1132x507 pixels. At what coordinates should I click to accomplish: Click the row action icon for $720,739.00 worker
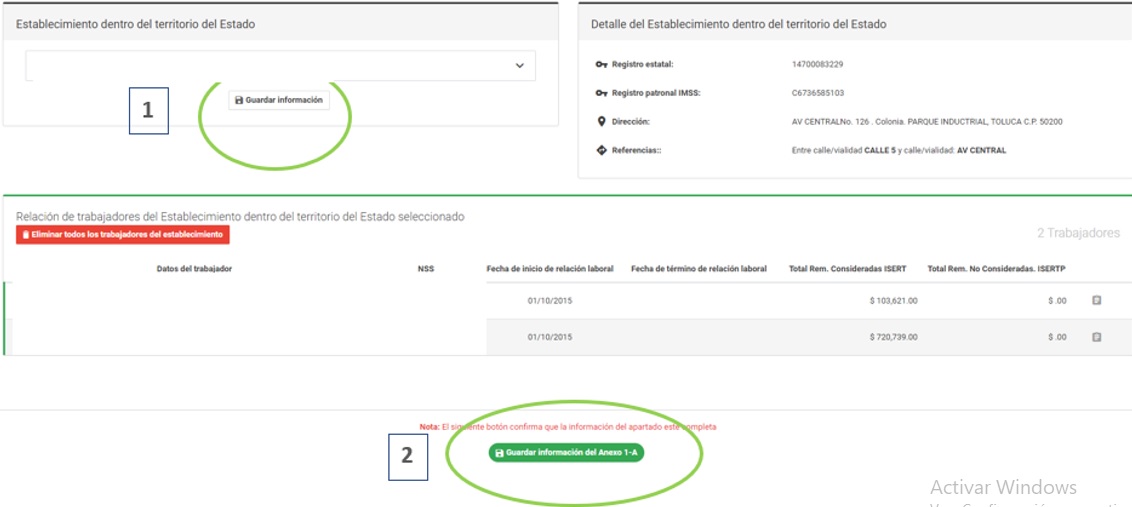click(1096, 337)
